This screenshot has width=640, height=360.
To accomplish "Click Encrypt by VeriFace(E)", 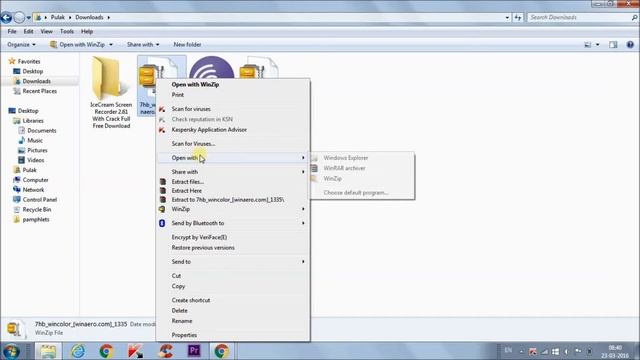I will [x=233, y=237].
